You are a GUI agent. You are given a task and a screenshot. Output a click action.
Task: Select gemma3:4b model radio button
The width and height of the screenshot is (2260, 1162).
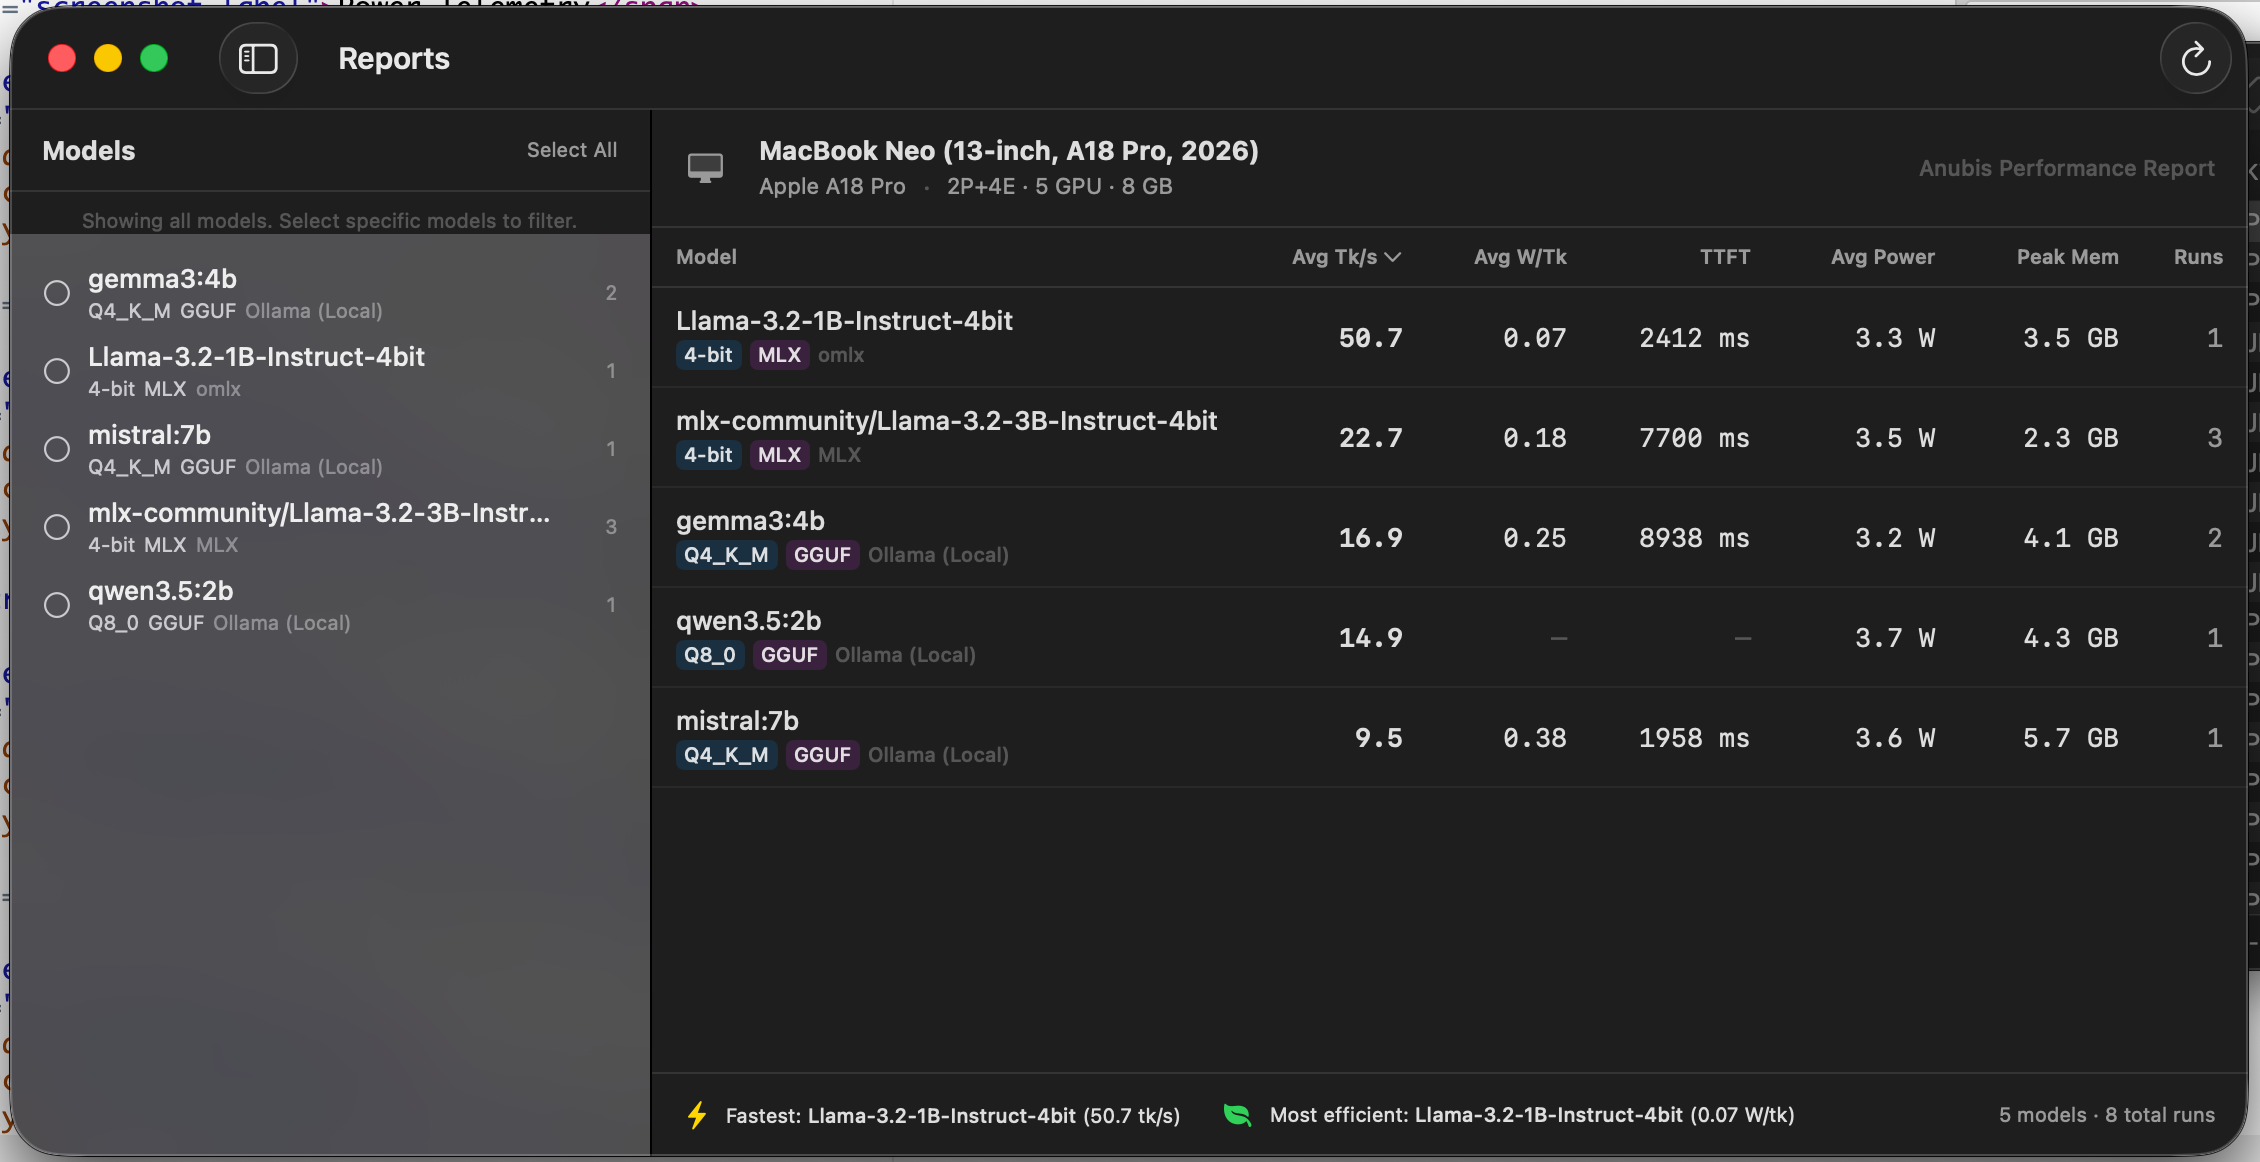[57, 293]
